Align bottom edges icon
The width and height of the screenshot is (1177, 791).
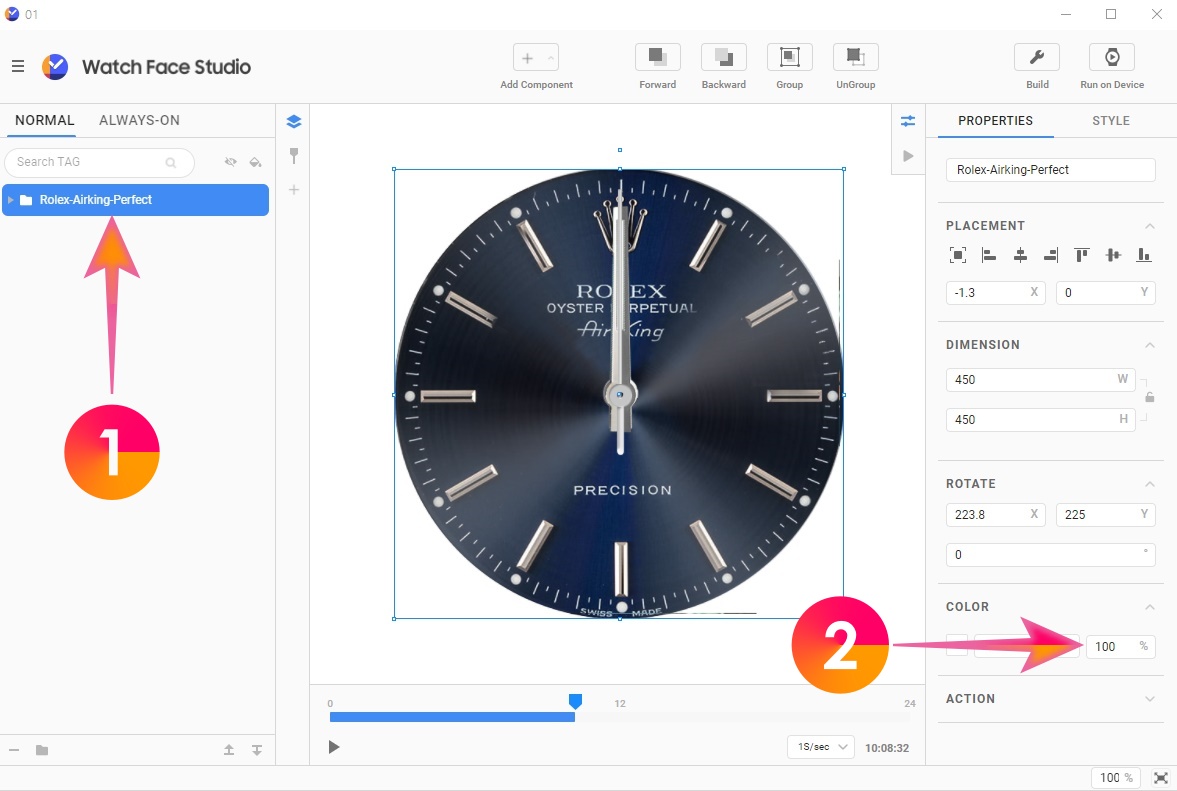click(x=1144, y=255)
